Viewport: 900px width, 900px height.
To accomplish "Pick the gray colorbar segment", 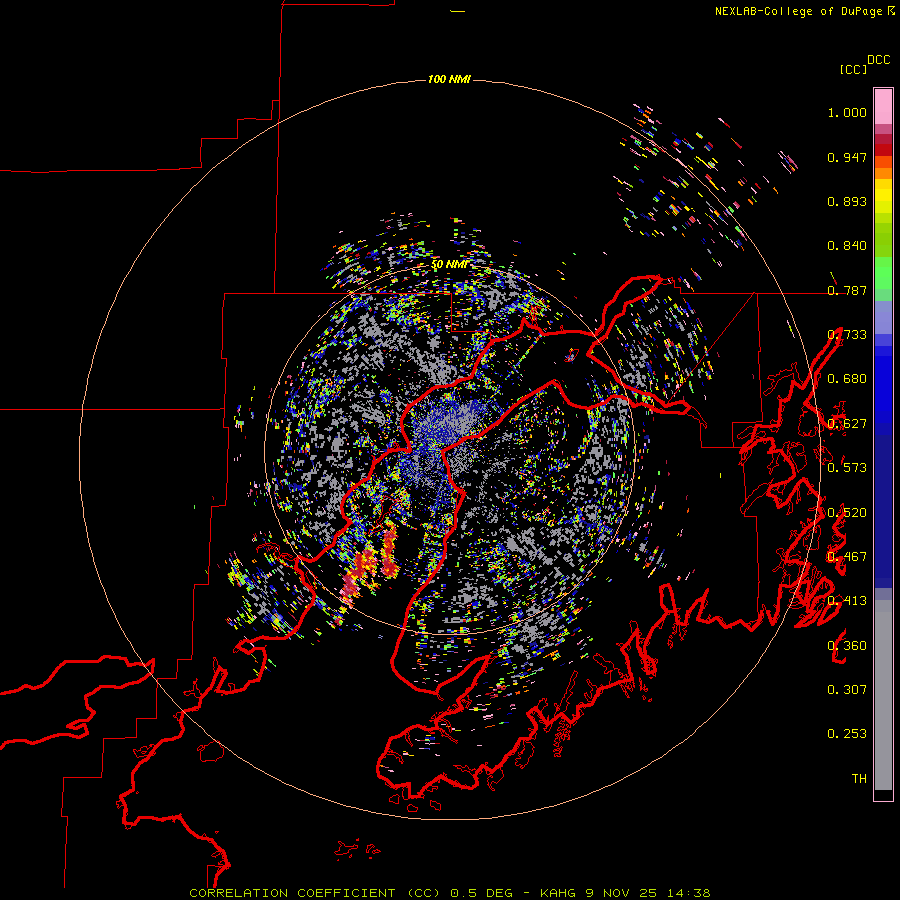I will (883, 695).
